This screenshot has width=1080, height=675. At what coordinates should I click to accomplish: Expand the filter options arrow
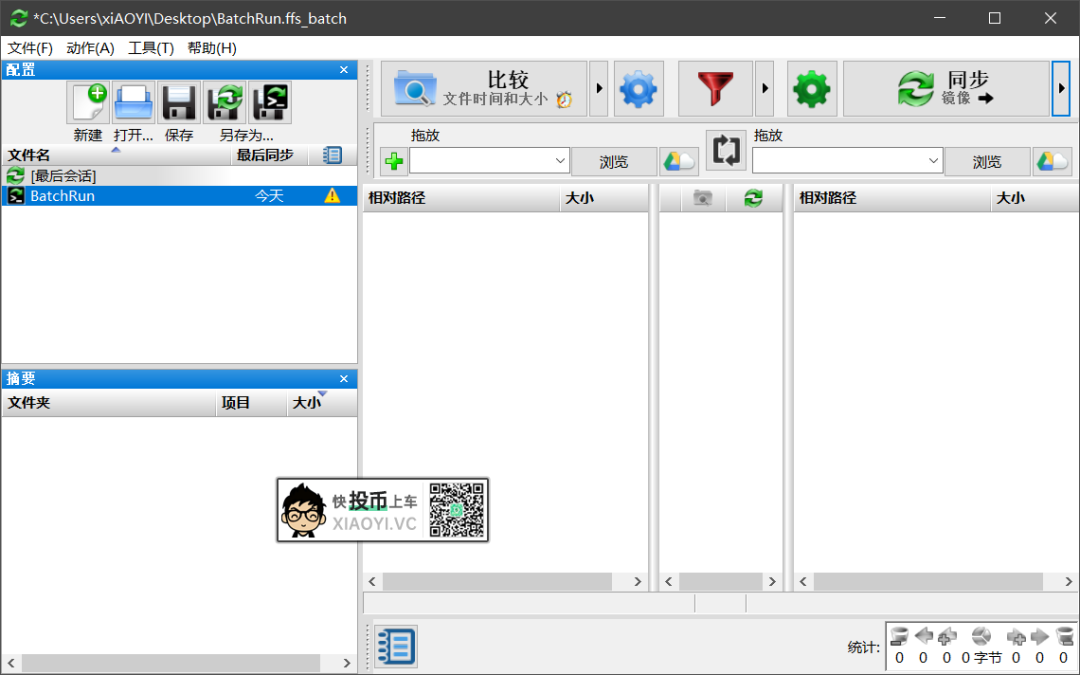click(765, 89)
